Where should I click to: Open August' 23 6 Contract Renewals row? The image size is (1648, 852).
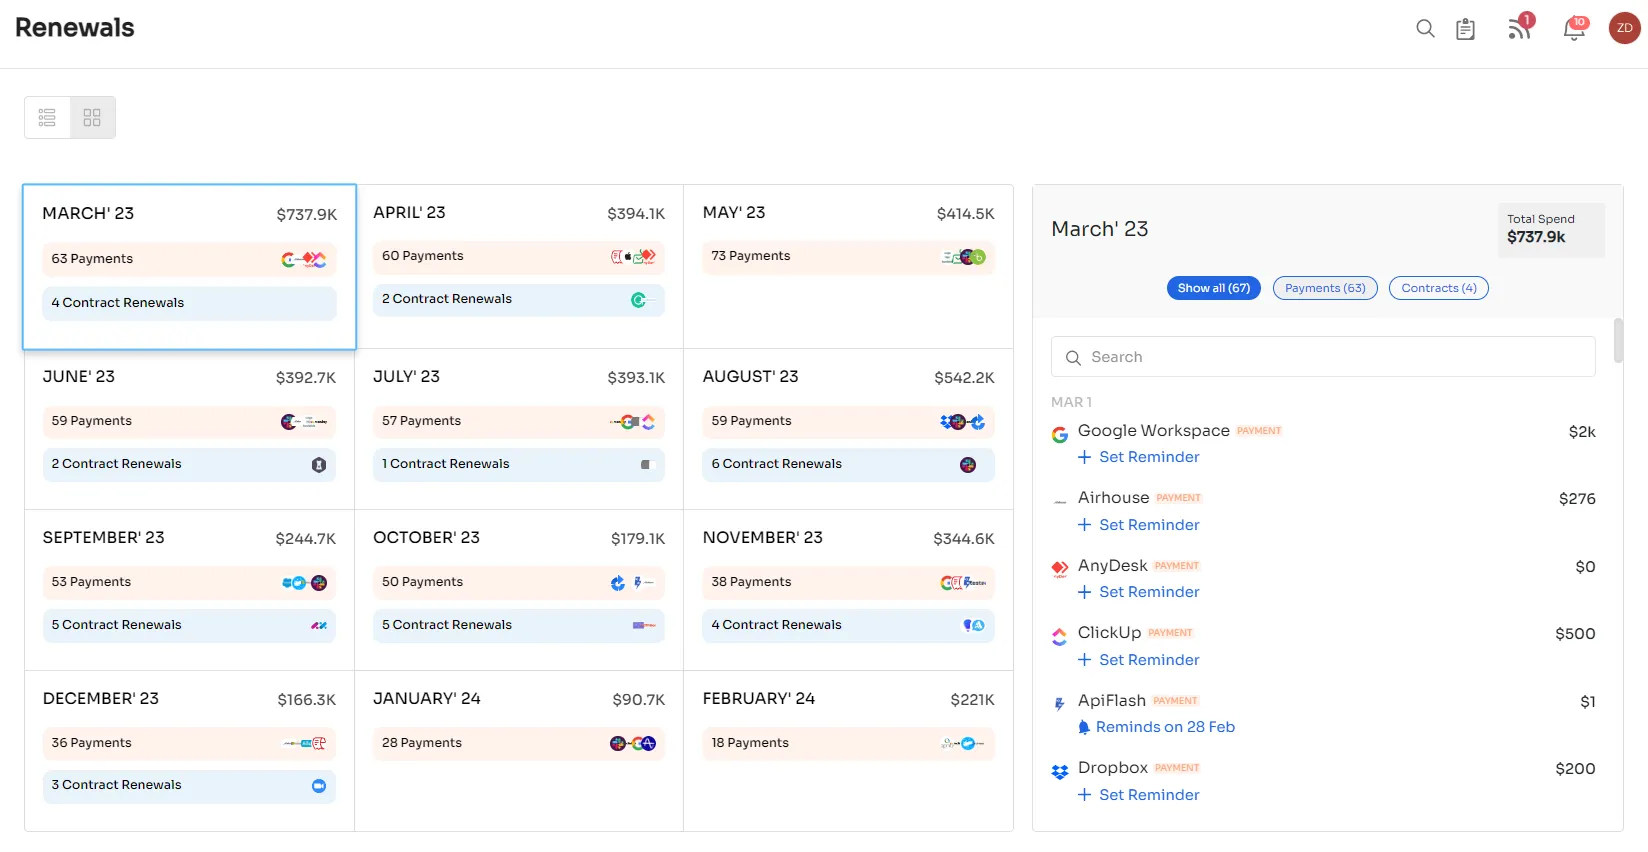pos(848,464)
